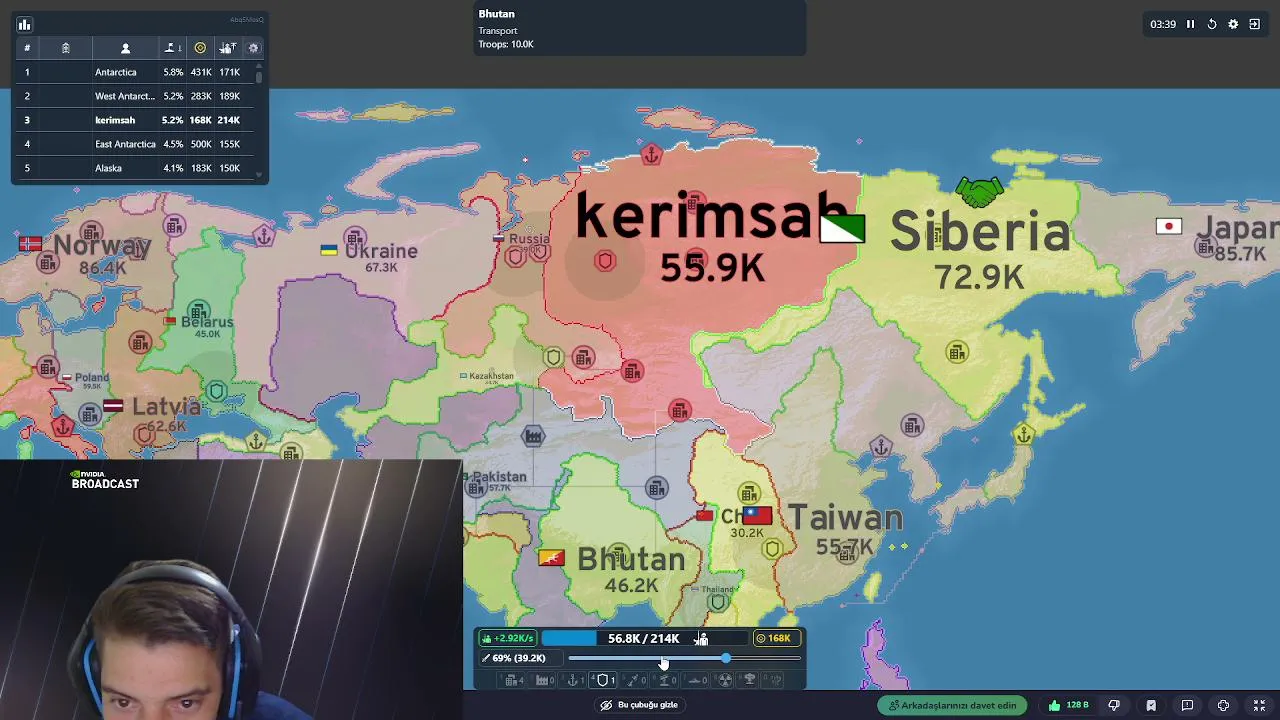The width and height of the screenshot is (1280, 720).
Task: Sort leaderboard by troops column
Action: click(x=228, y=48)
